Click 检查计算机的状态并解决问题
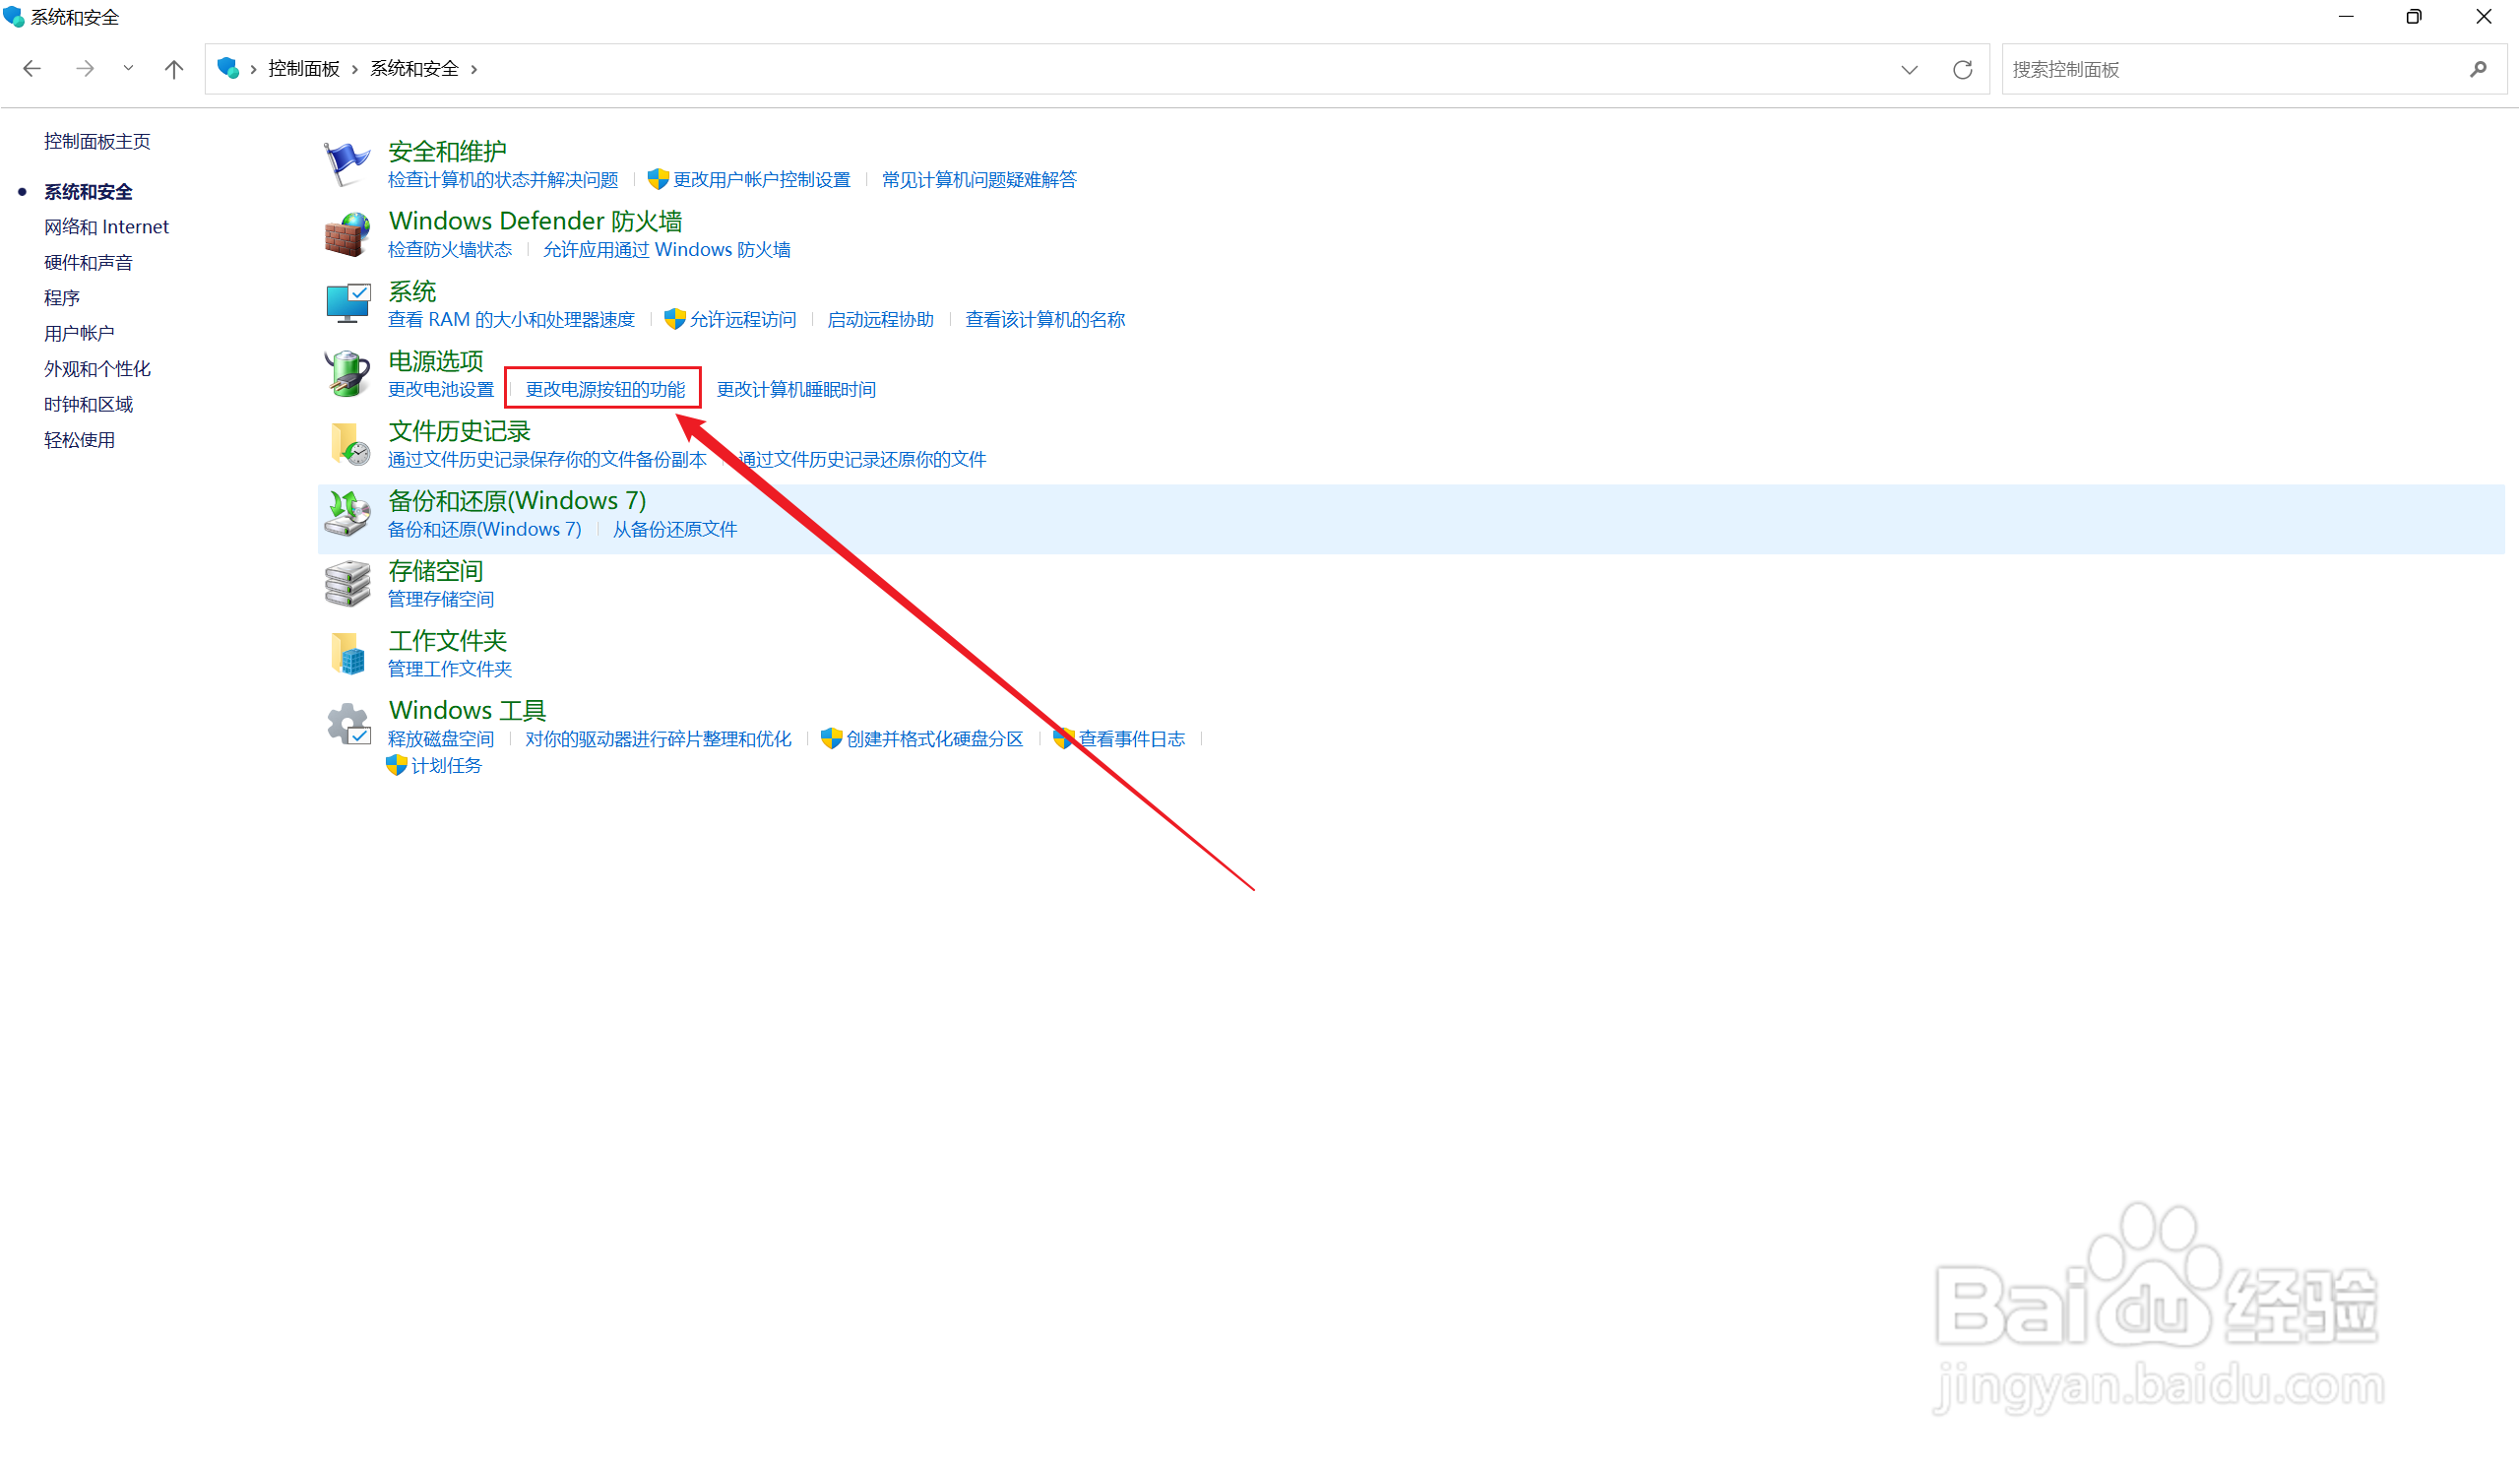This screenshot has width=2520, height=1471. tap(503, 180)
